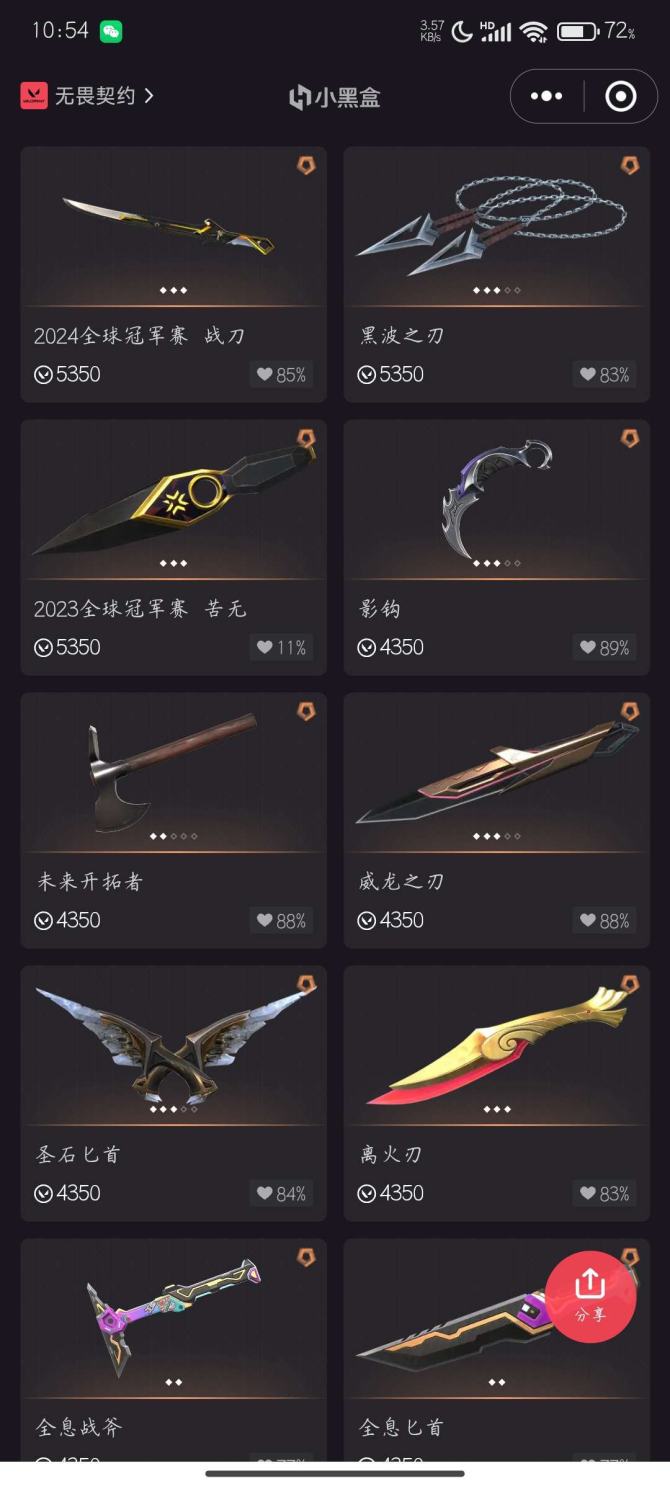This screenshot has height=1489, width=670.
Task: Tap the VP price icon on 圣石匕首
Action: point(43,1193)
